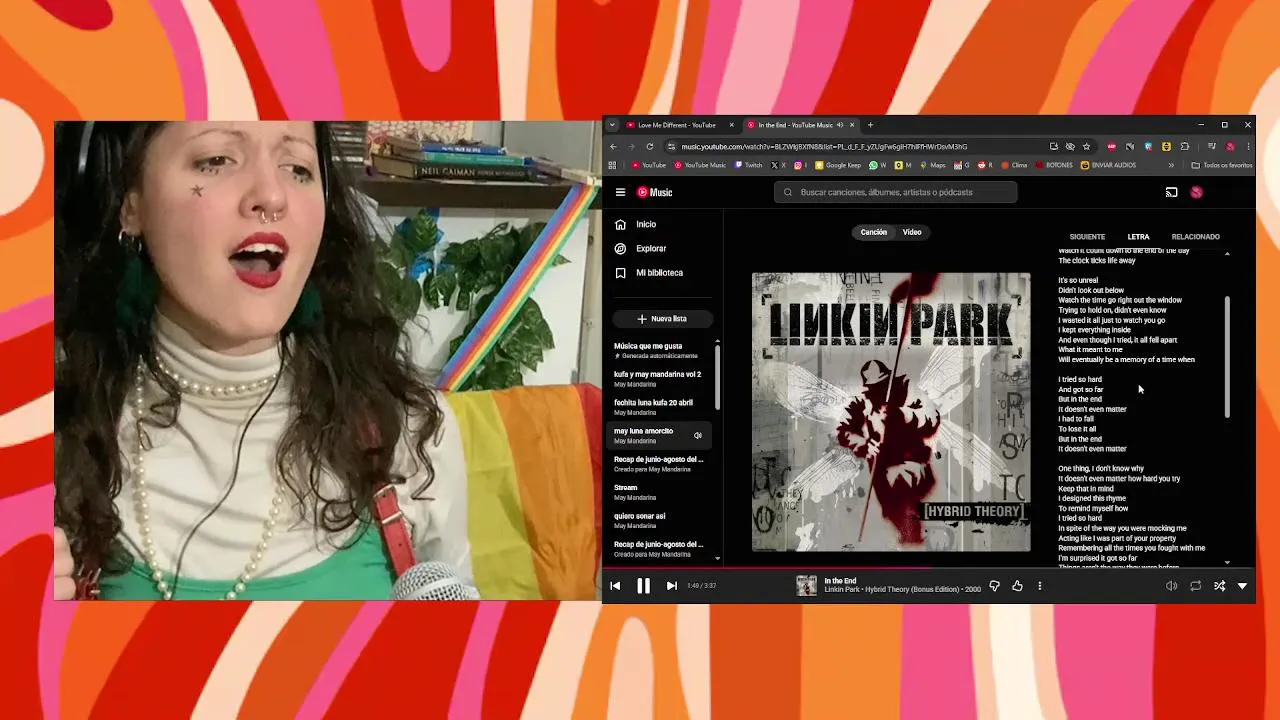Viewport: 1280px width, 720px height.
Task: Open a new browser tab
Action: tap(870, 125)
